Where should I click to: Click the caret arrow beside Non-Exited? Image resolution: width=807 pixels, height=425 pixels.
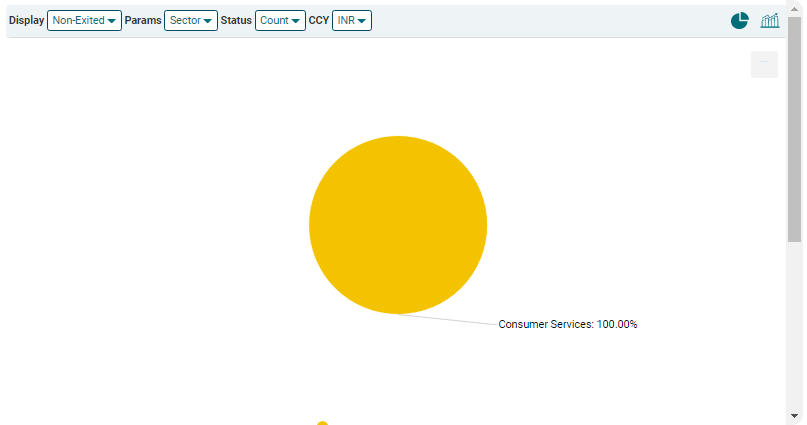[112, 21]
